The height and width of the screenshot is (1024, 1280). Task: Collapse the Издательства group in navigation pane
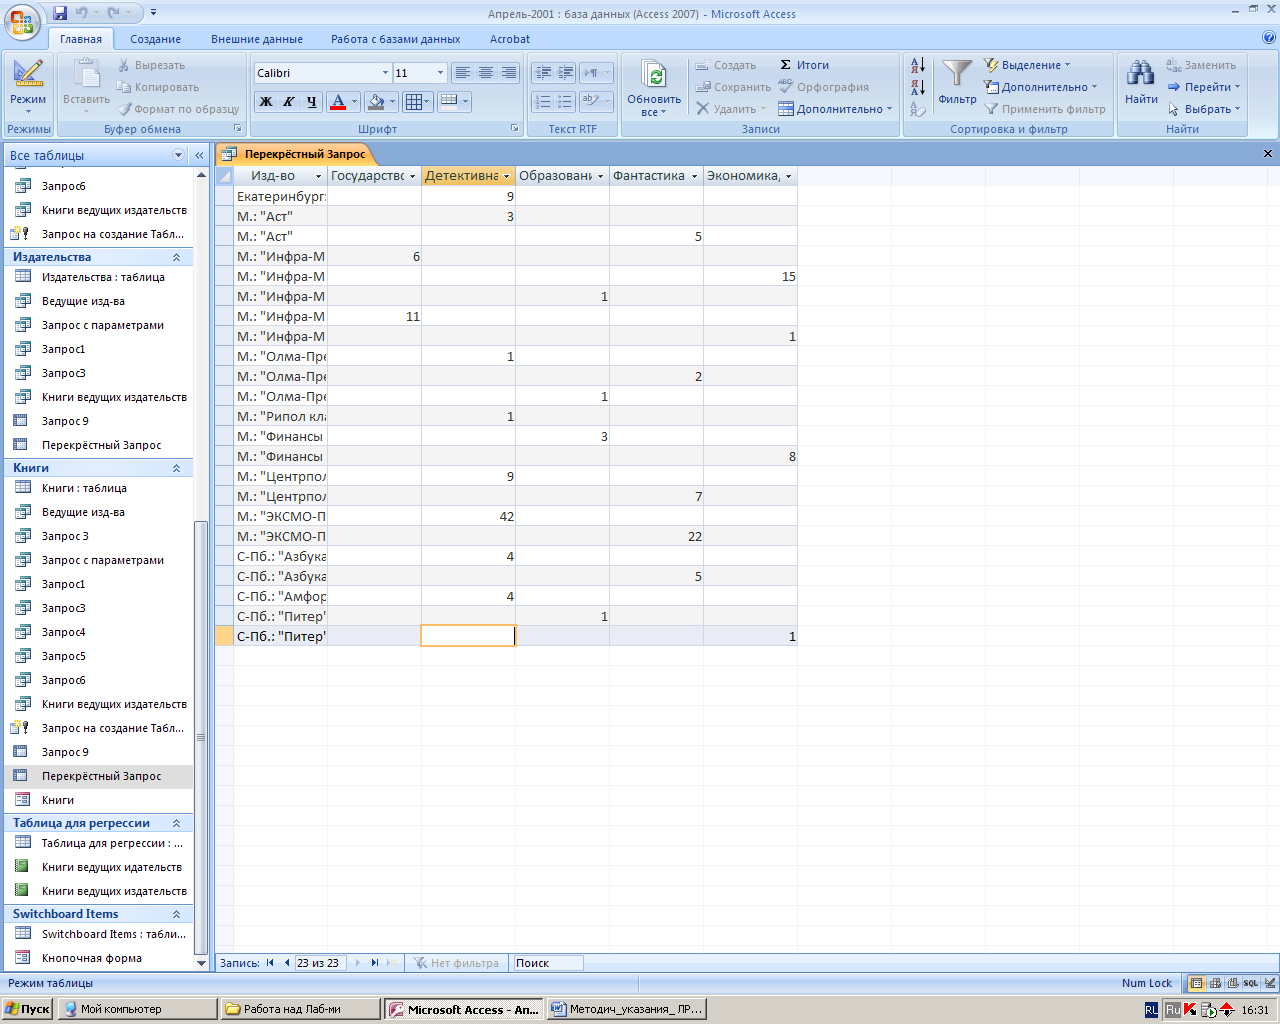tap(177, 257)
